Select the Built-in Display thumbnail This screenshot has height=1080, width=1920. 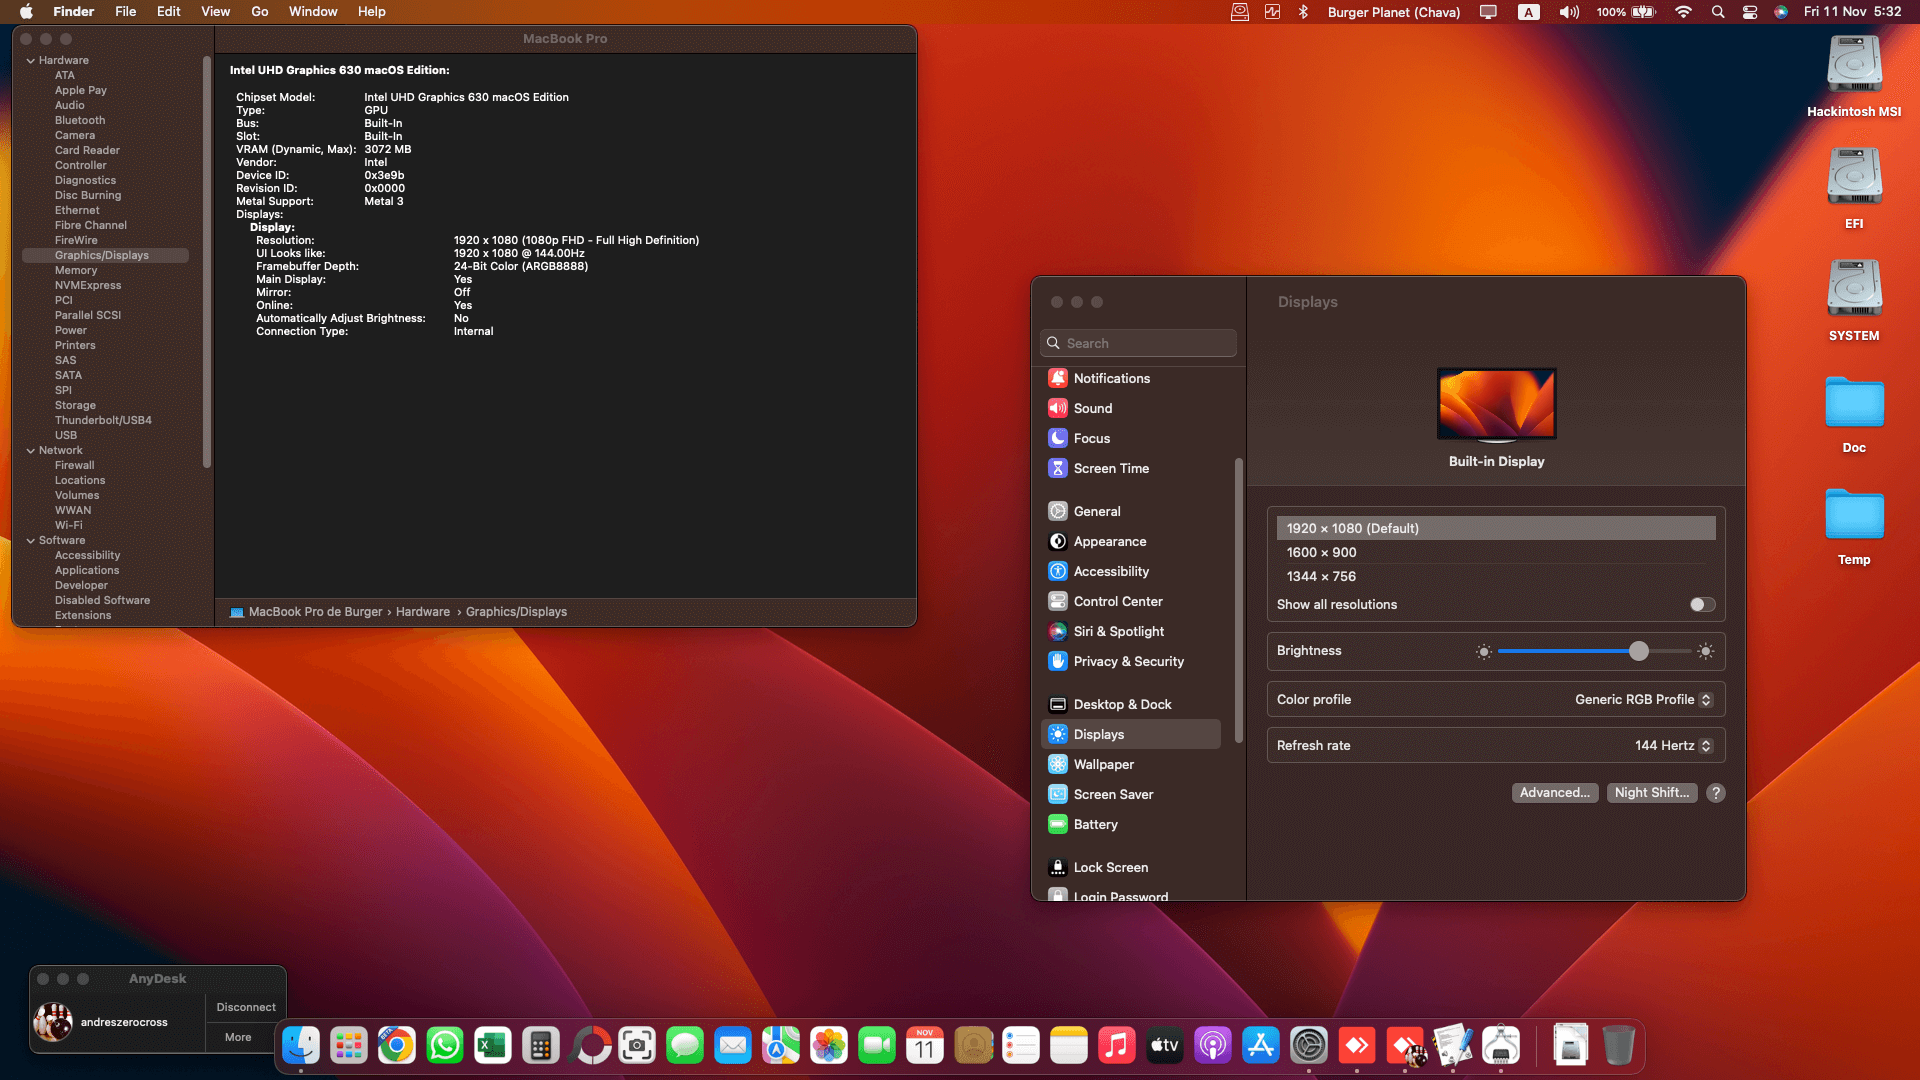click(1496, 405)
